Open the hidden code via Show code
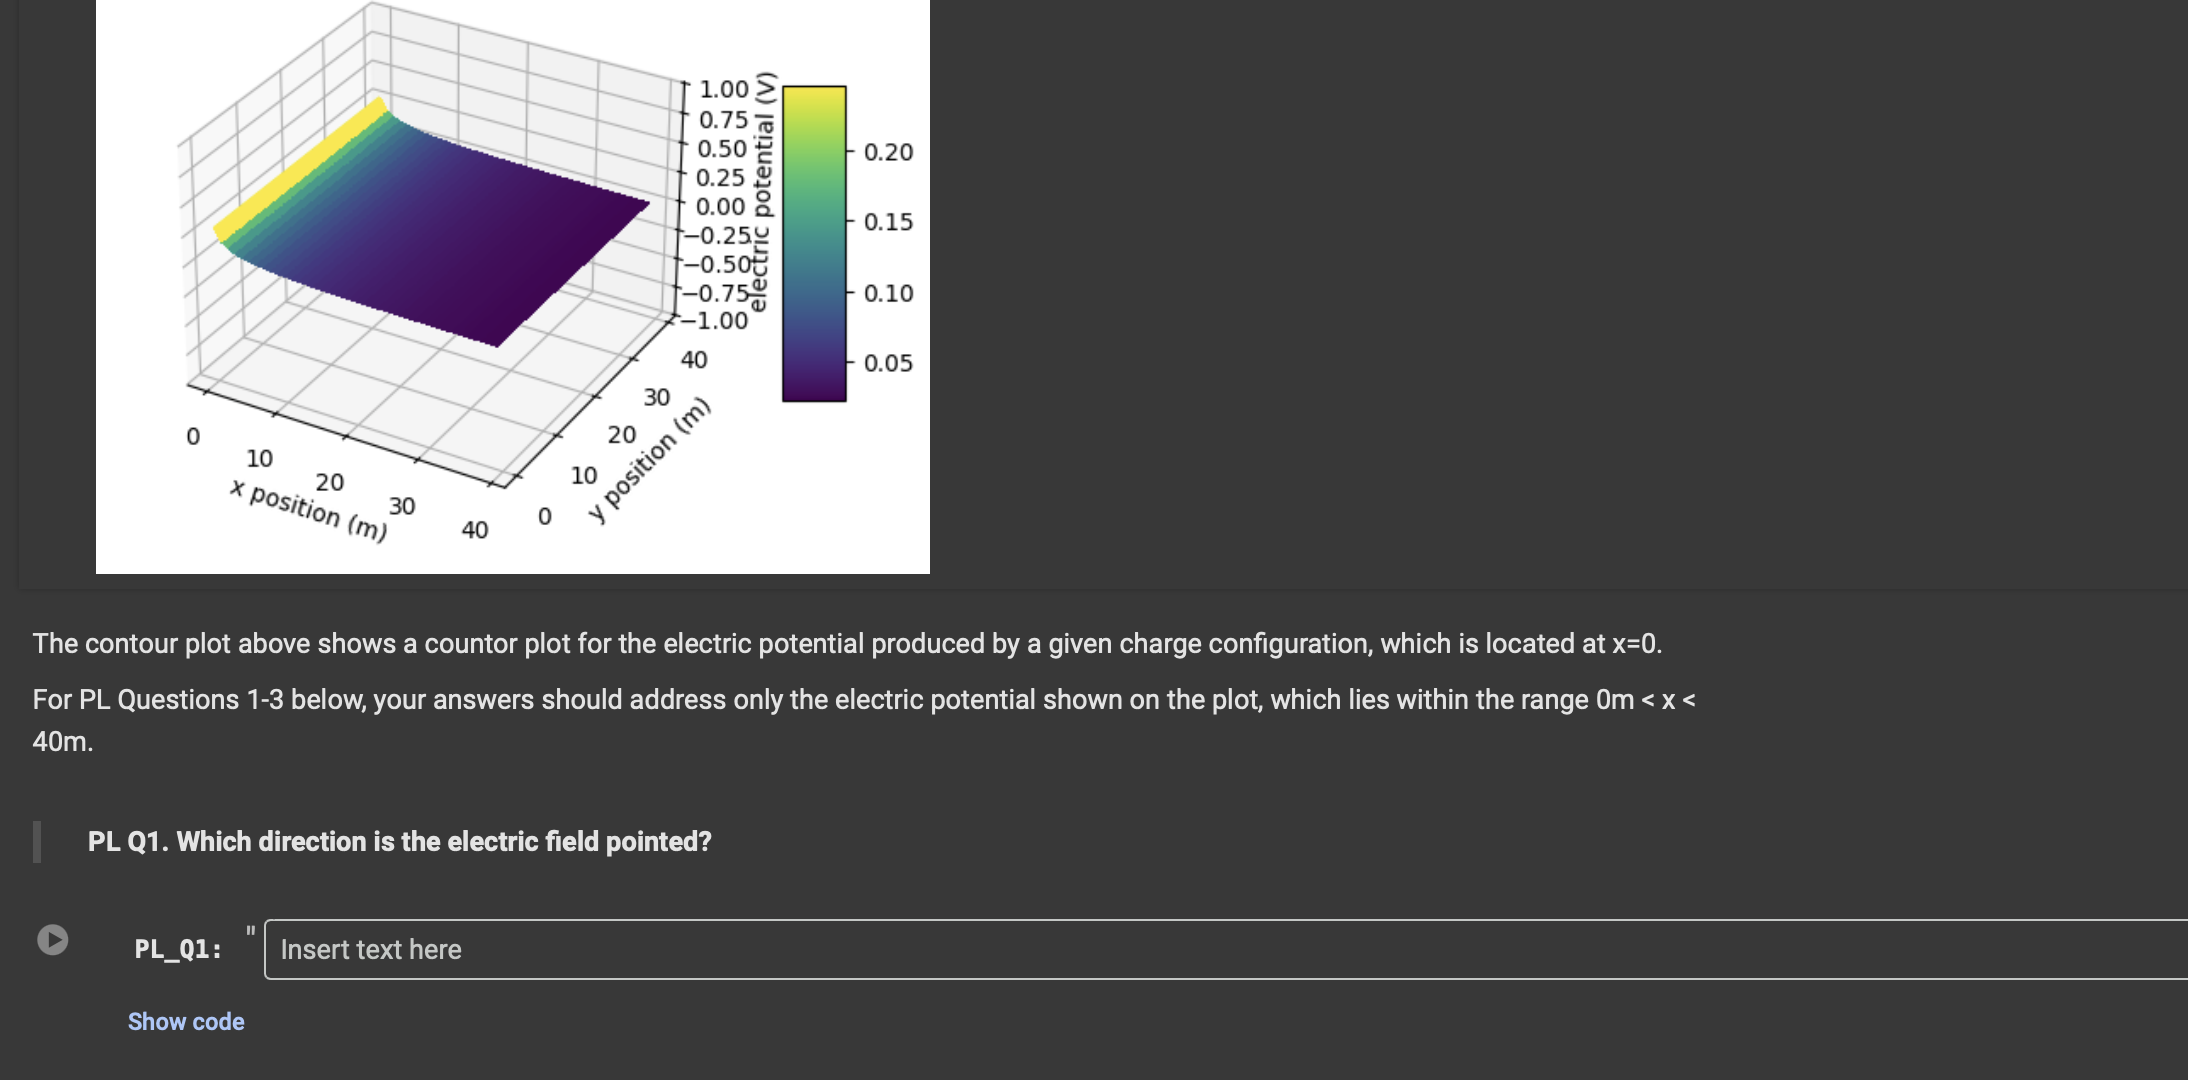2188x1080 pixels. [185, 1021]
